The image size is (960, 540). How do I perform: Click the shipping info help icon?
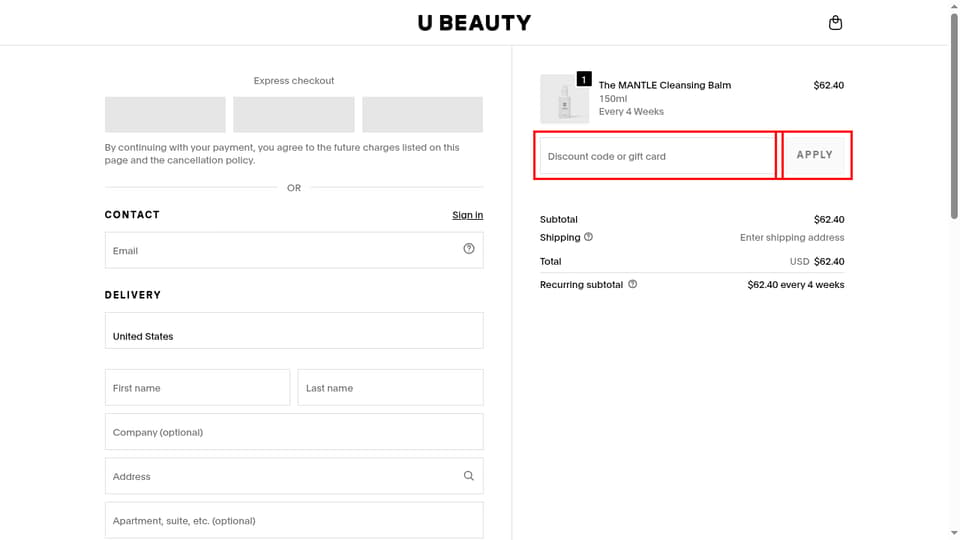point(588,237)
